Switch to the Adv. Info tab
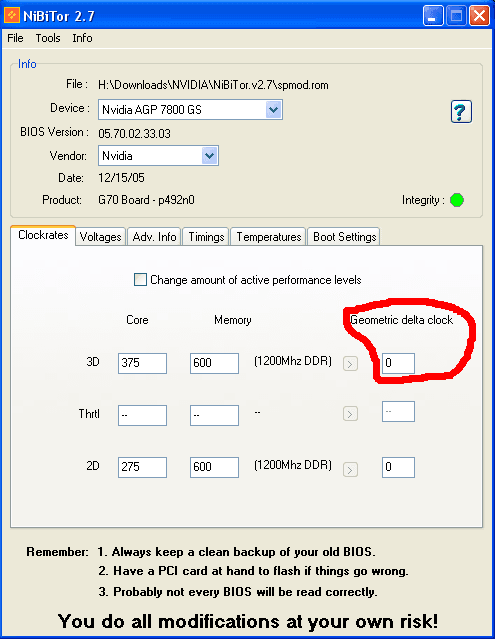 pyautogui.click(x=154, y=237)
